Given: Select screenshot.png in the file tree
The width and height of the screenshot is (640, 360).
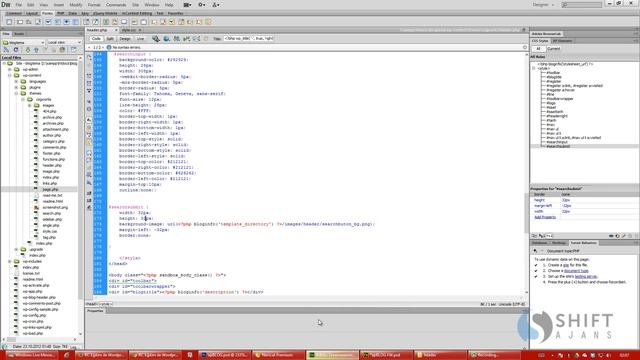Looking at the screenshot, I should pos(55,207).
